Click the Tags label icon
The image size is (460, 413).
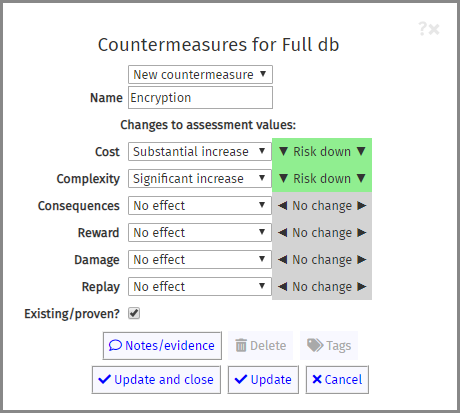315,345
